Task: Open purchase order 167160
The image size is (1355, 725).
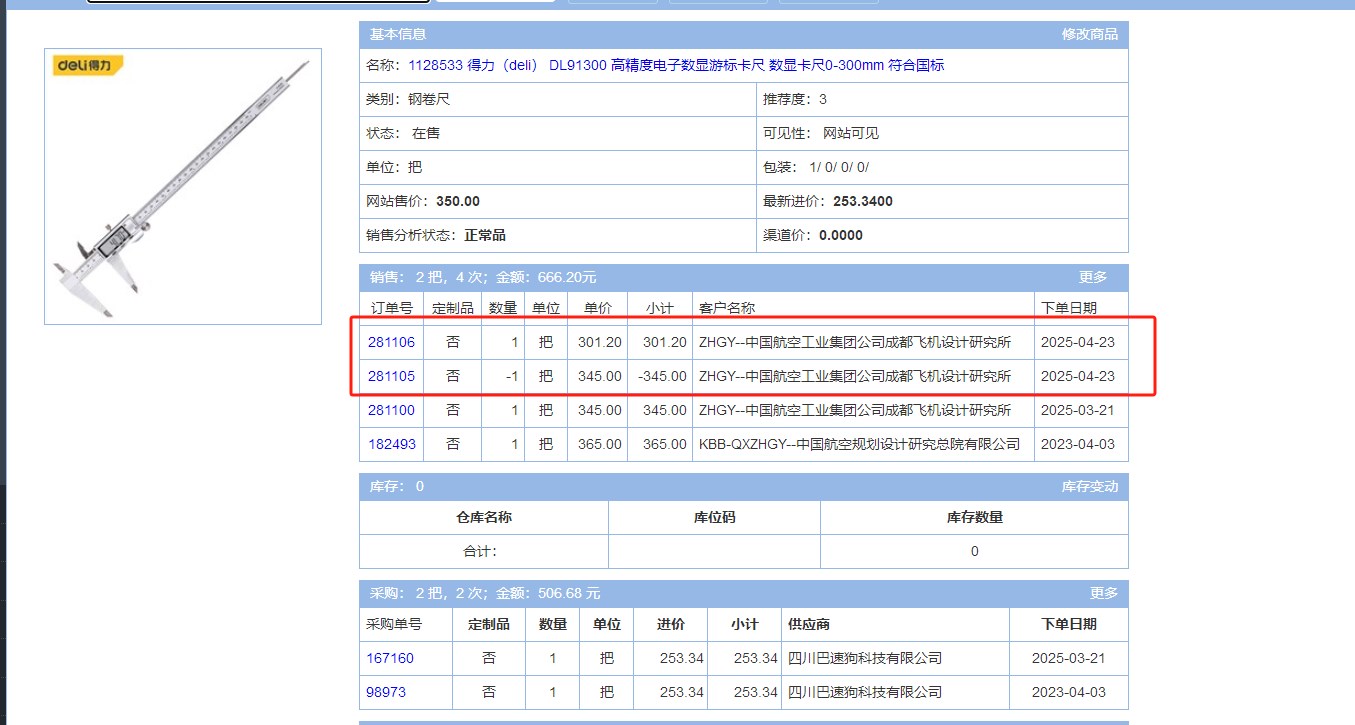Action: tap(390, 658)
